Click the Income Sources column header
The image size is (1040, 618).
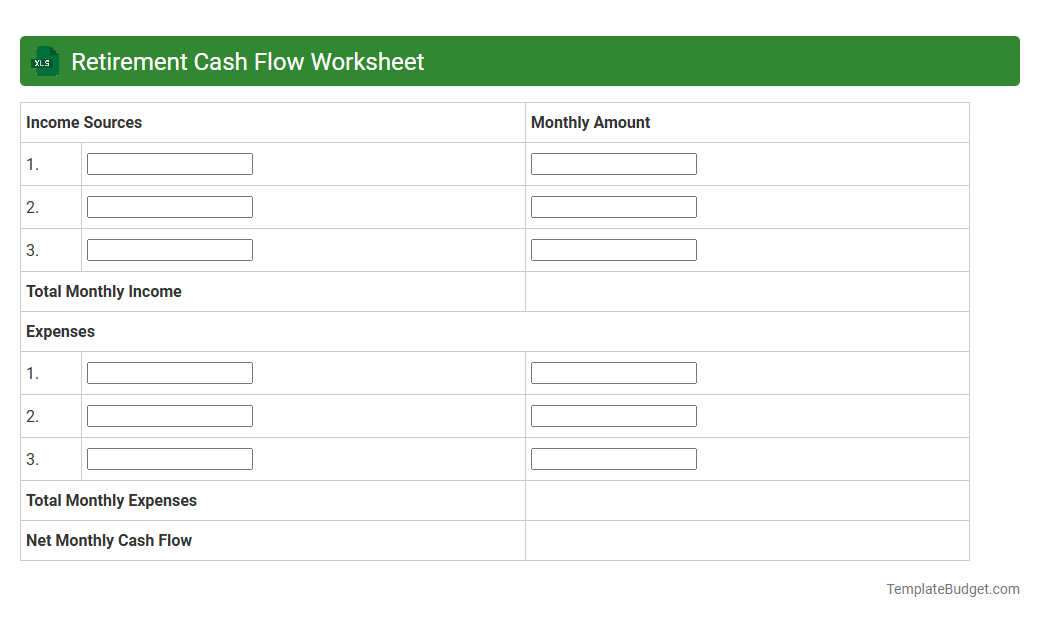tap(84, 122)
